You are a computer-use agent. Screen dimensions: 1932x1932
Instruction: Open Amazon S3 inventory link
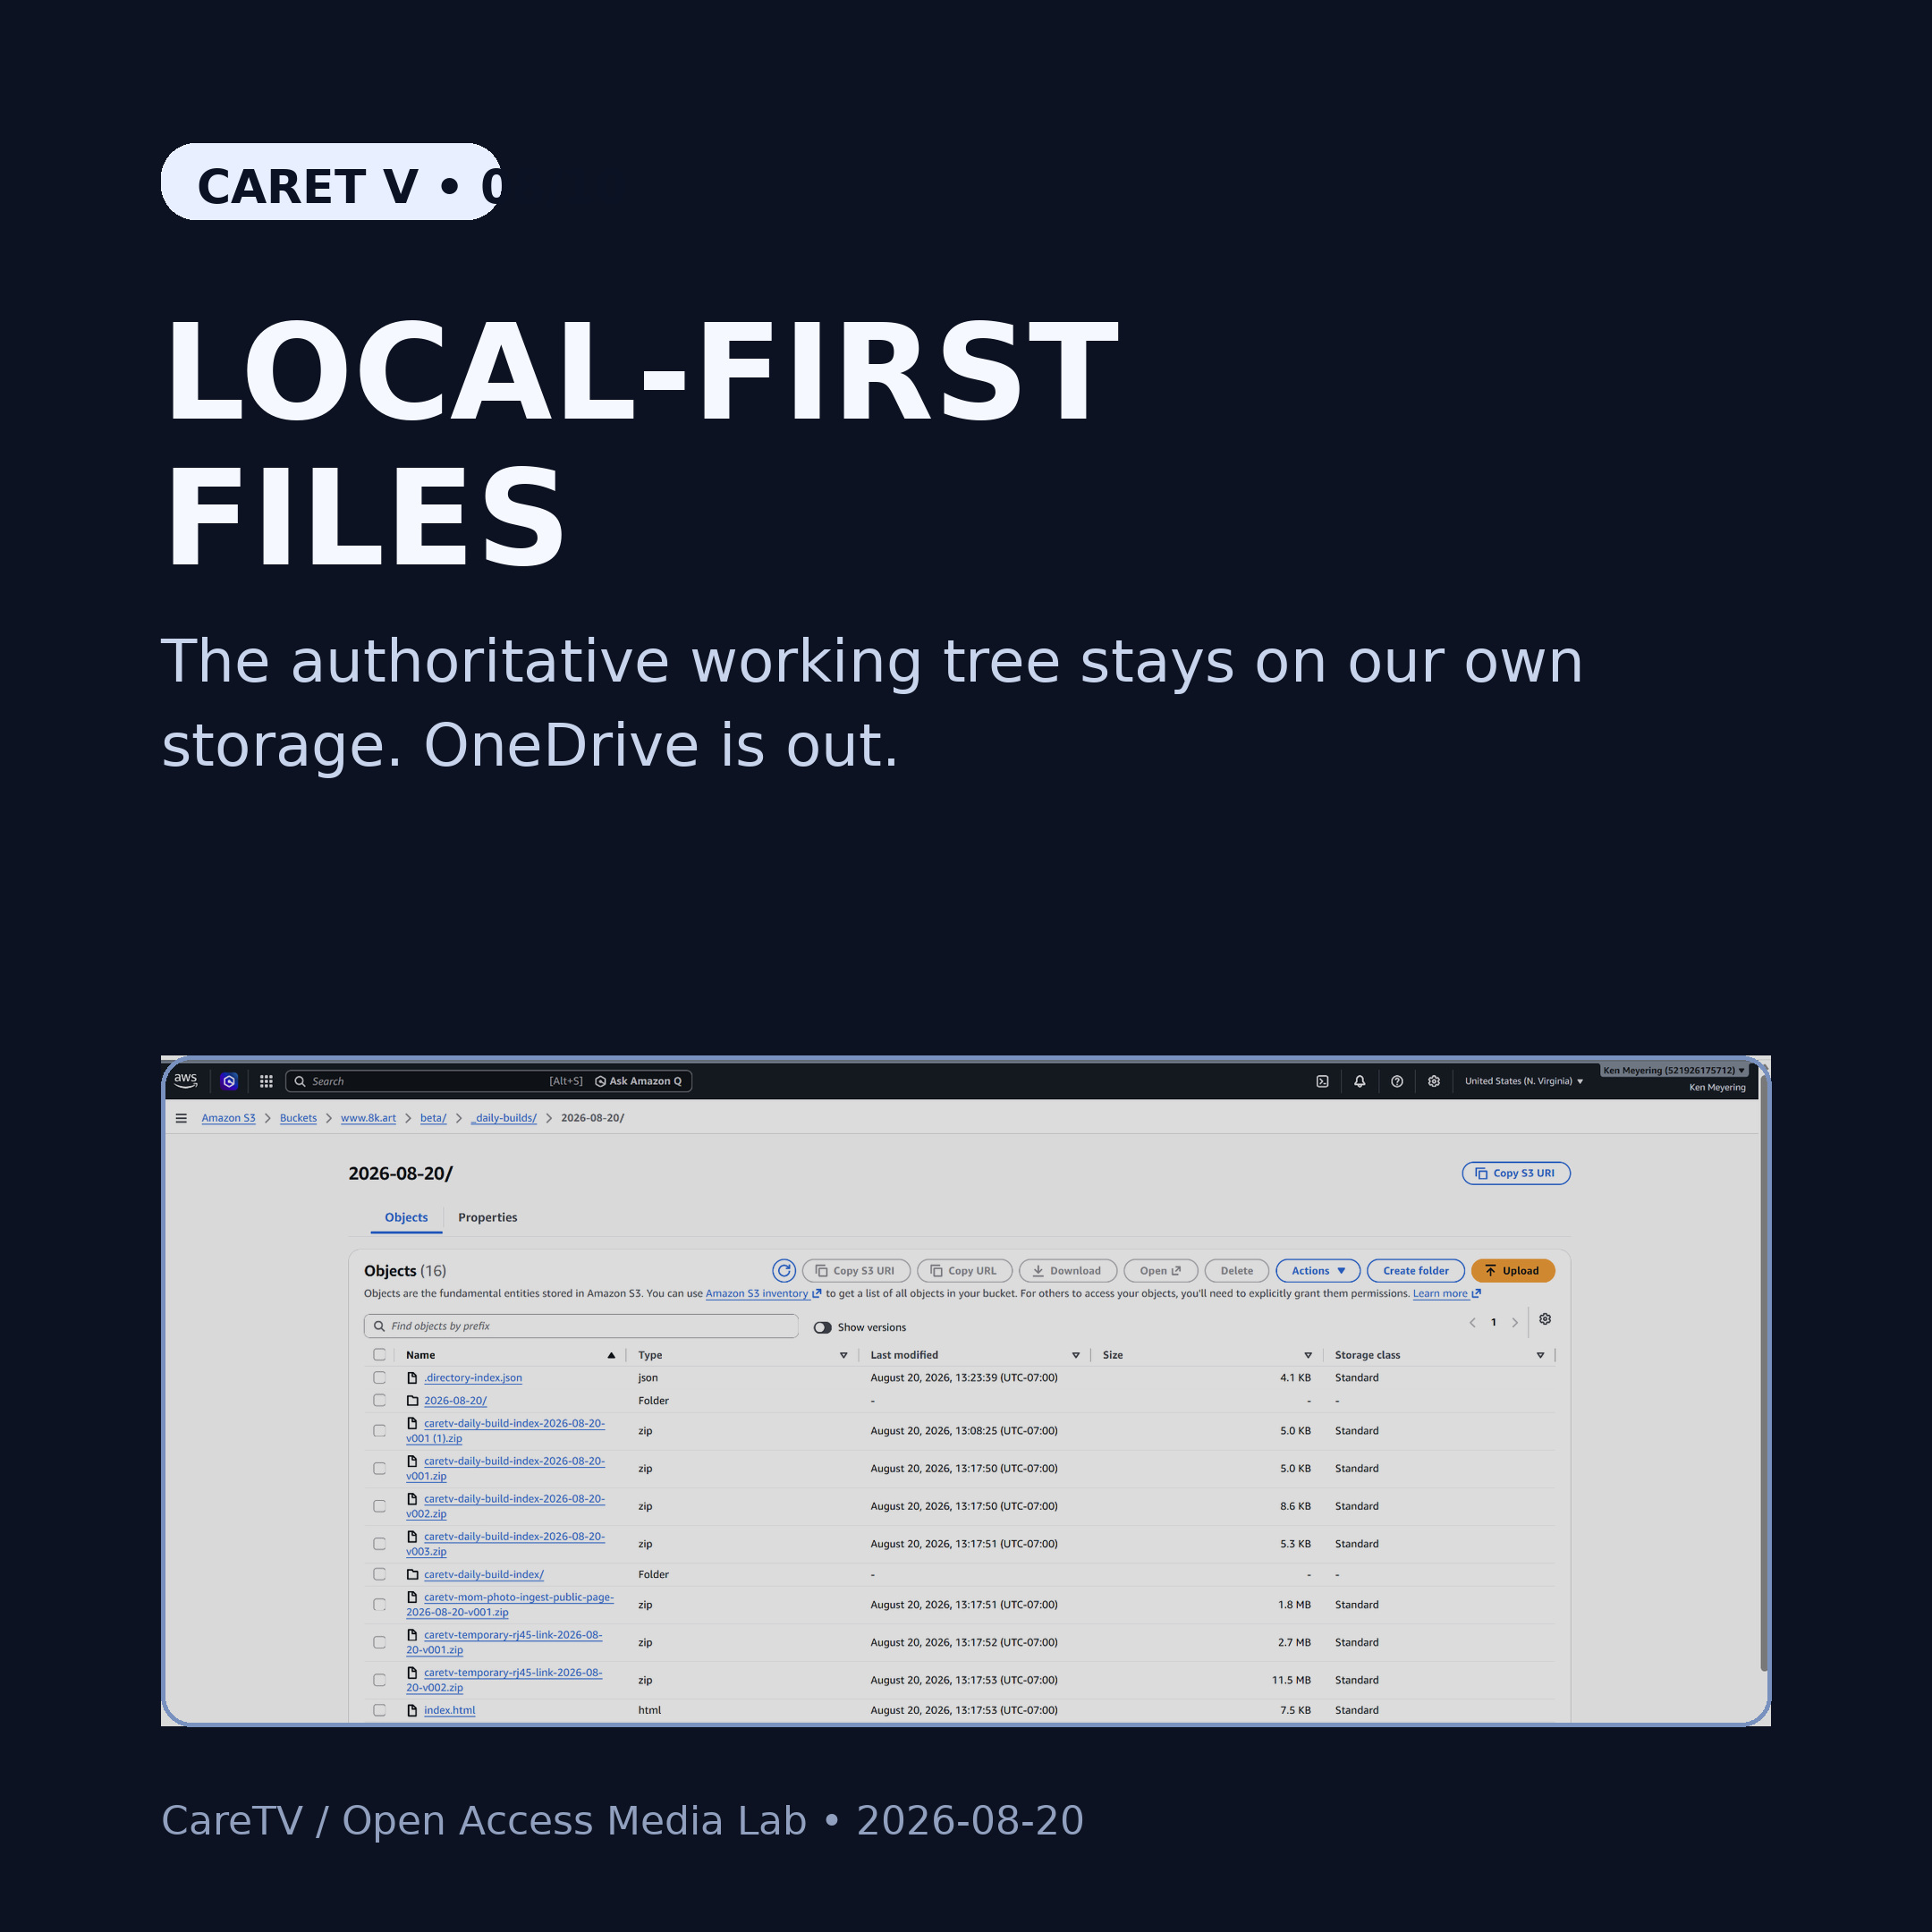763,1294
